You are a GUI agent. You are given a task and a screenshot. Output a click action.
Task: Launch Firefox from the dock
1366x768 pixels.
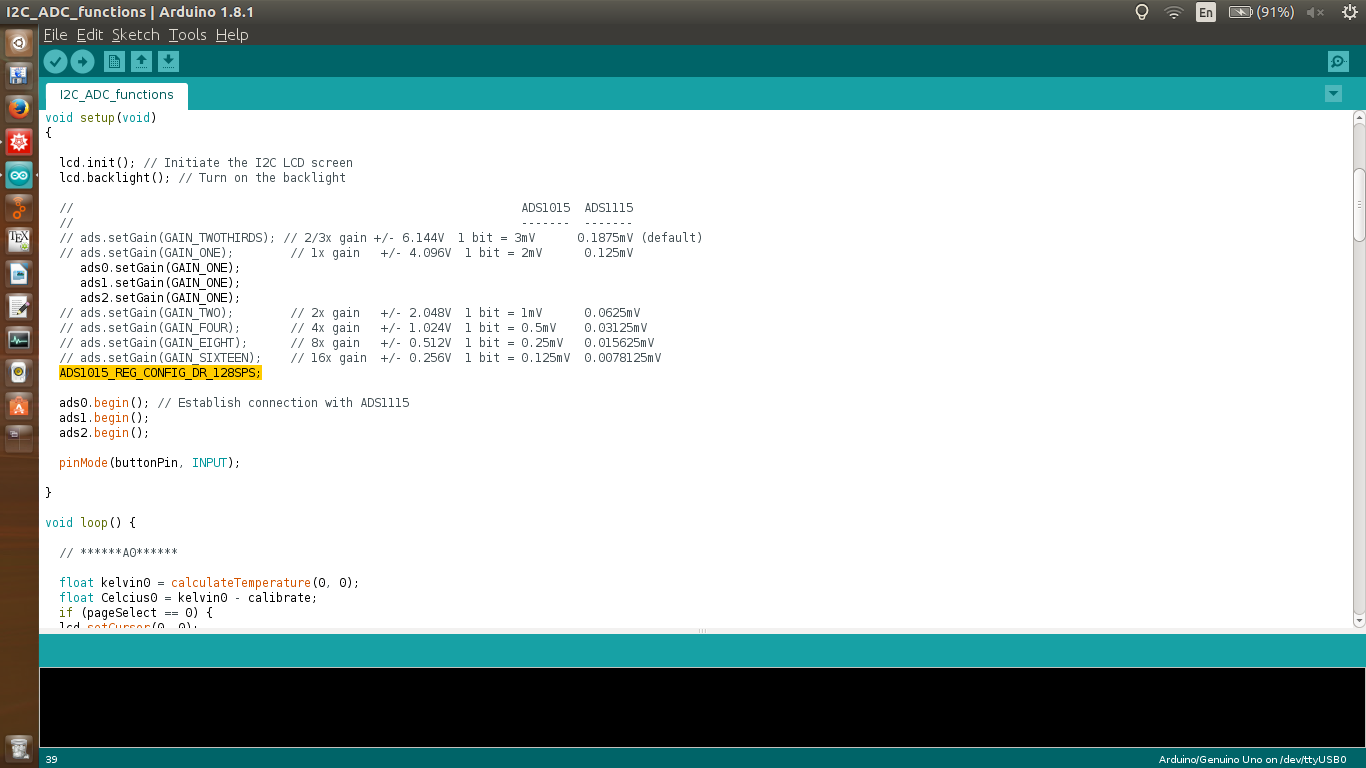pyautogui.click(x=18, y=108)
